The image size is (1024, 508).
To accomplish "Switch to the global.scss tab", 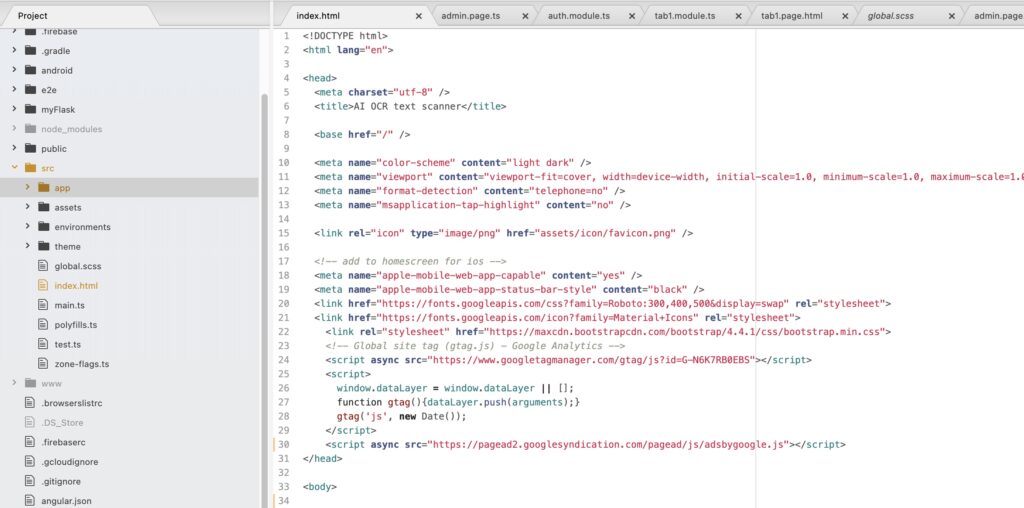I will pos(909,16).
